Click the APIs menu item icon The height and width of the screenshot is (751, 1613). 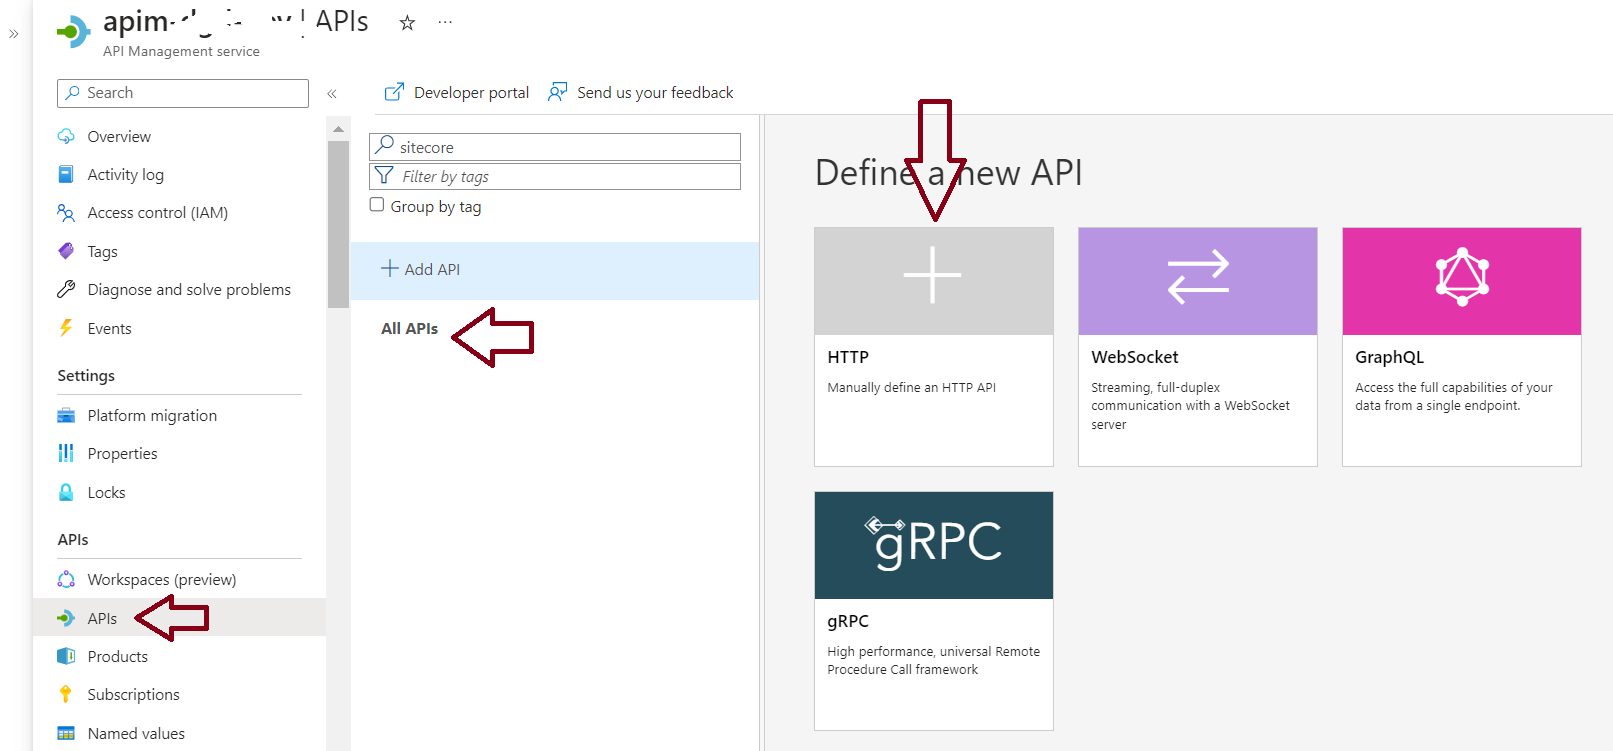(66, 618)
